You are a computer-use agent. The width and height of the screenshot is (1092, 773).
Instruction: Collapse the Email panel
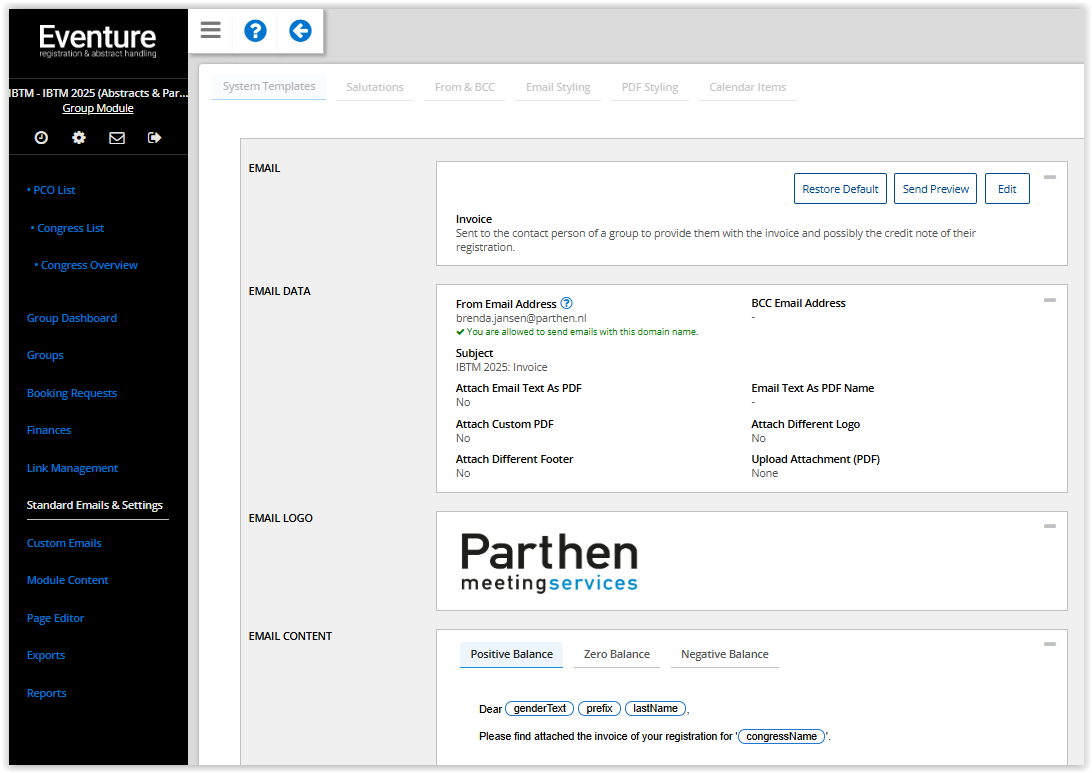point(1049,177)
